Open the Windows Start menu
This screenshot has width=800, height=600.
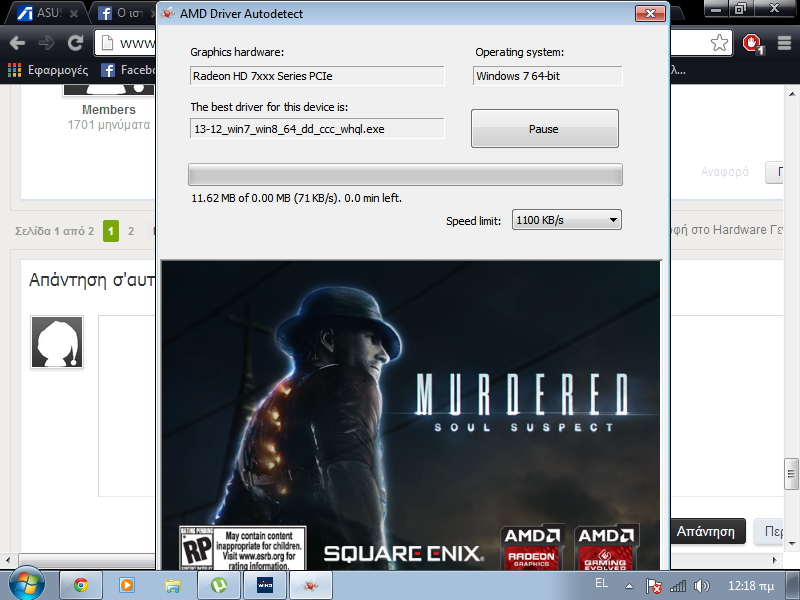(27, 584)
